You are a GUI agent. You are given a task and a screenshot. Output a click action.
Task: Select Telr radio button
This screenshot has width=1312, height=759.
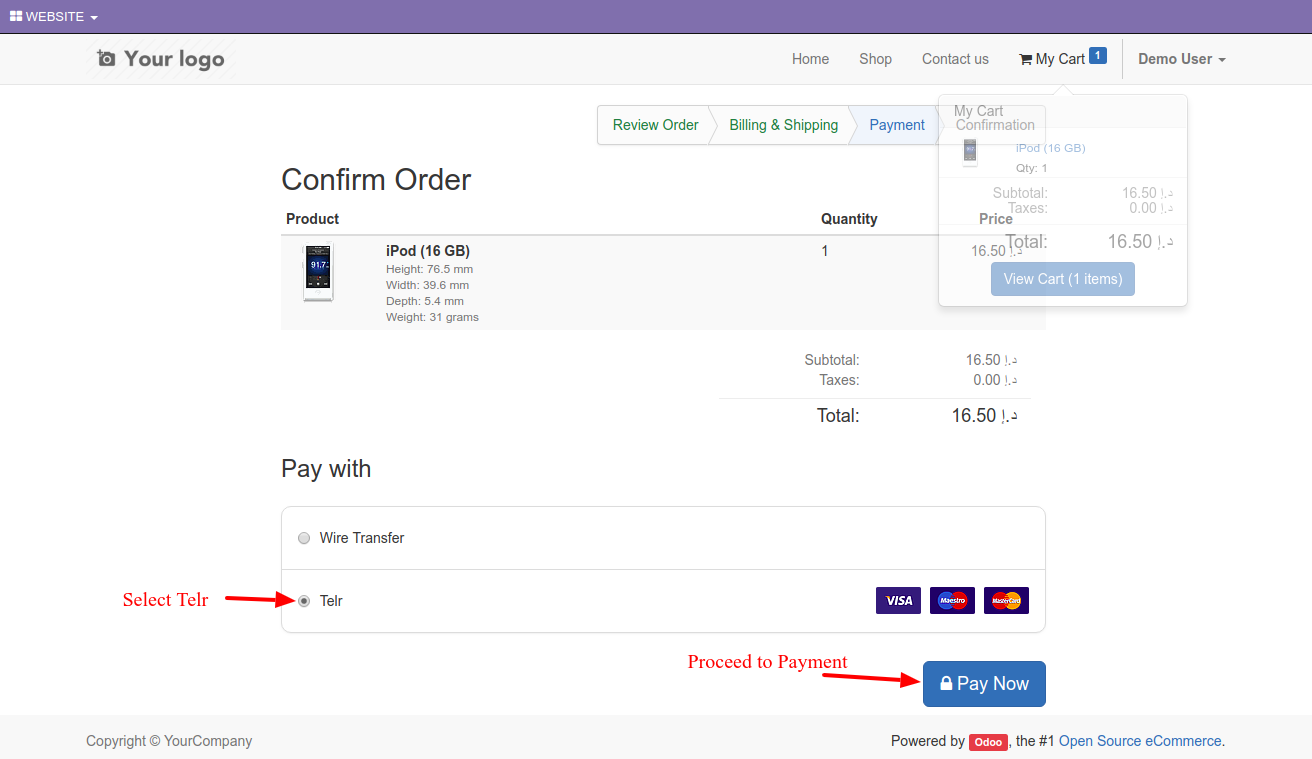[x=304, y=601]
